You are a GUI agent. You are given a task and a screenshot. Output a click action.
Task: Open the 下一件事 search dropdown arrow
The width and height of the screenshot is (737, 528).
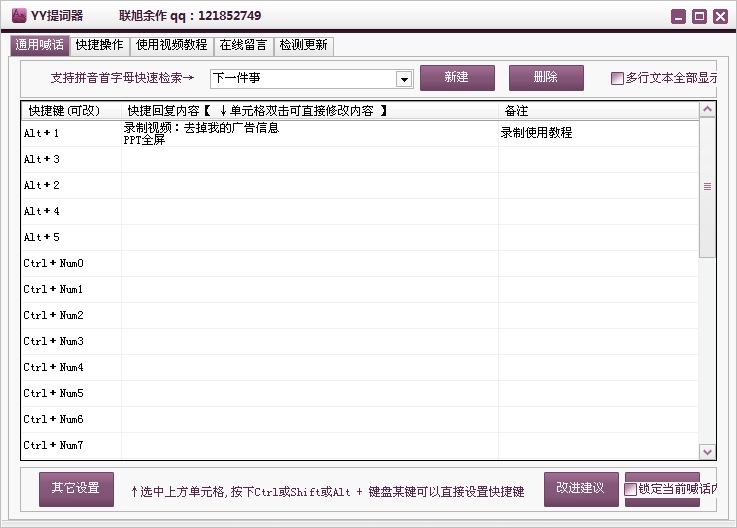click(x=404, y=79)
